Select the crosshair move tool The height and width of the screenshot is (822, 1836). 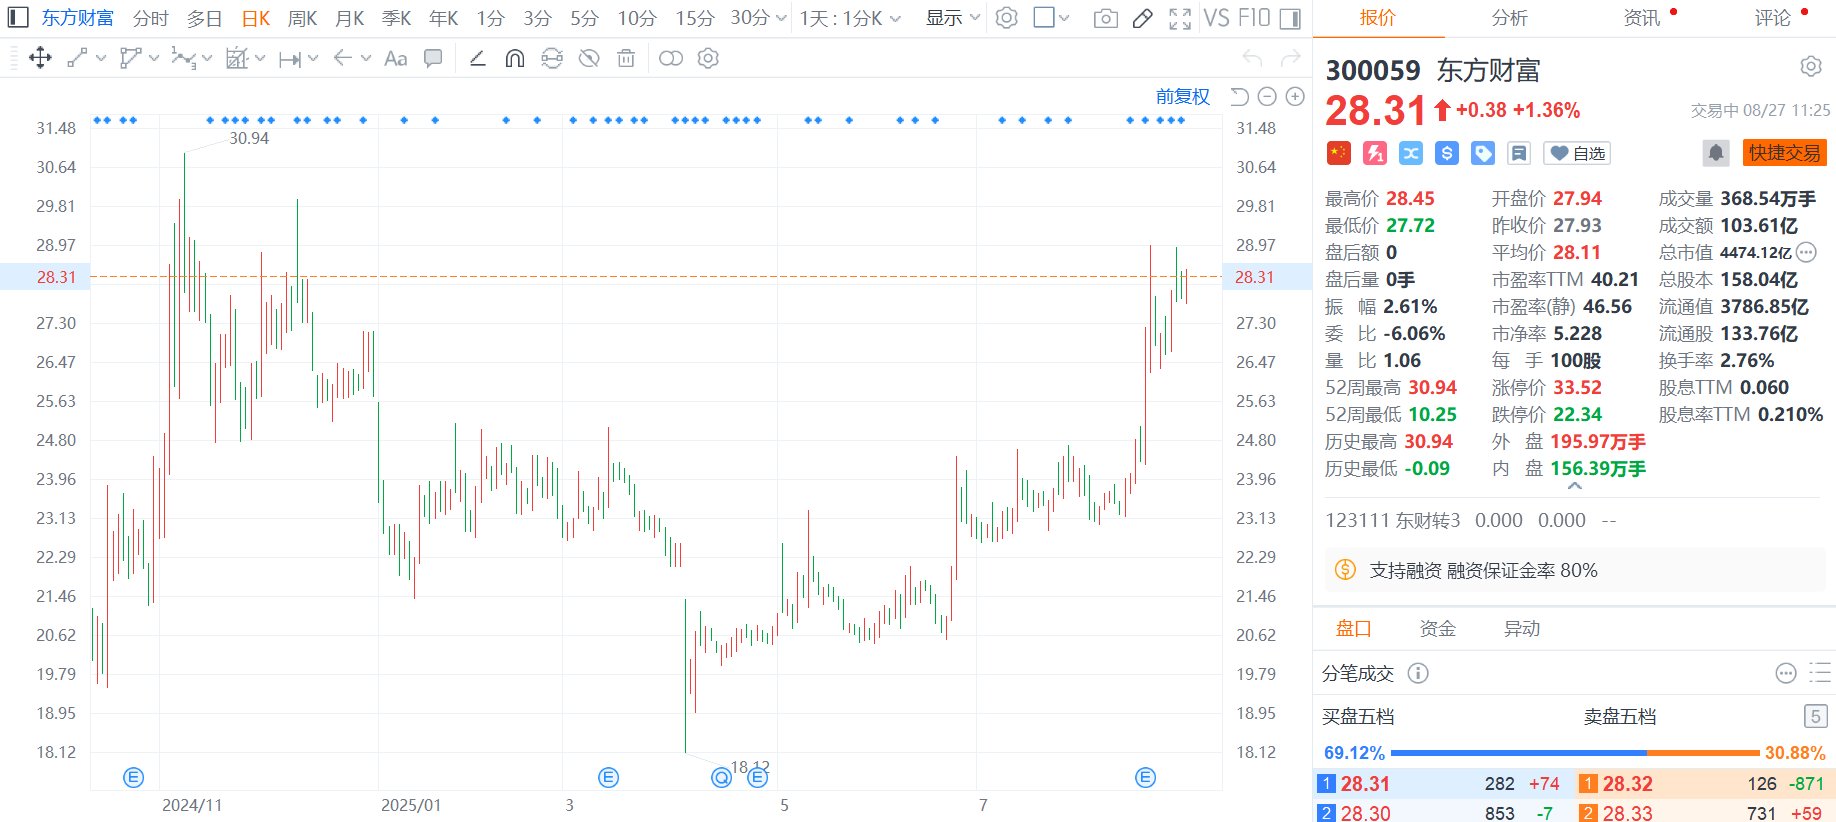(40, 58)
